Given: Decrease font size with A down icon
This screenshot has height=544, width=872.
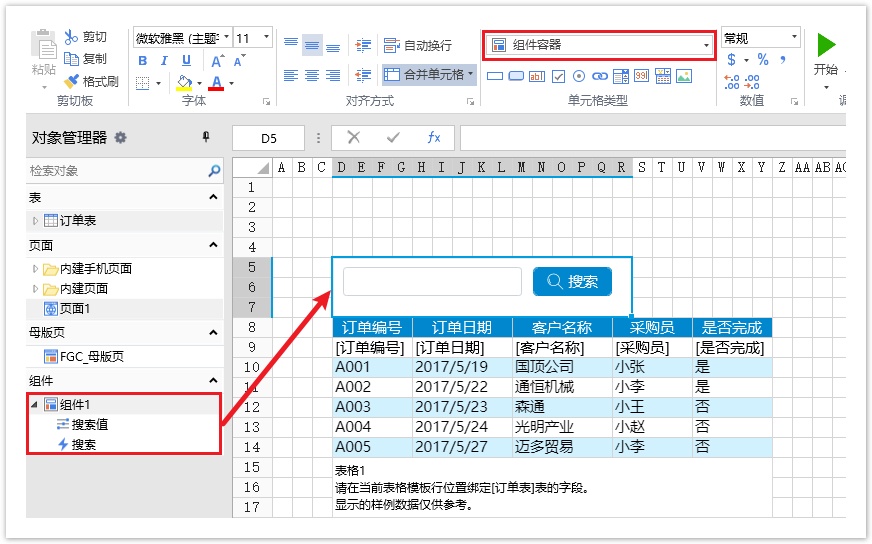Looking at the screenshot, I should click(240, 61).
